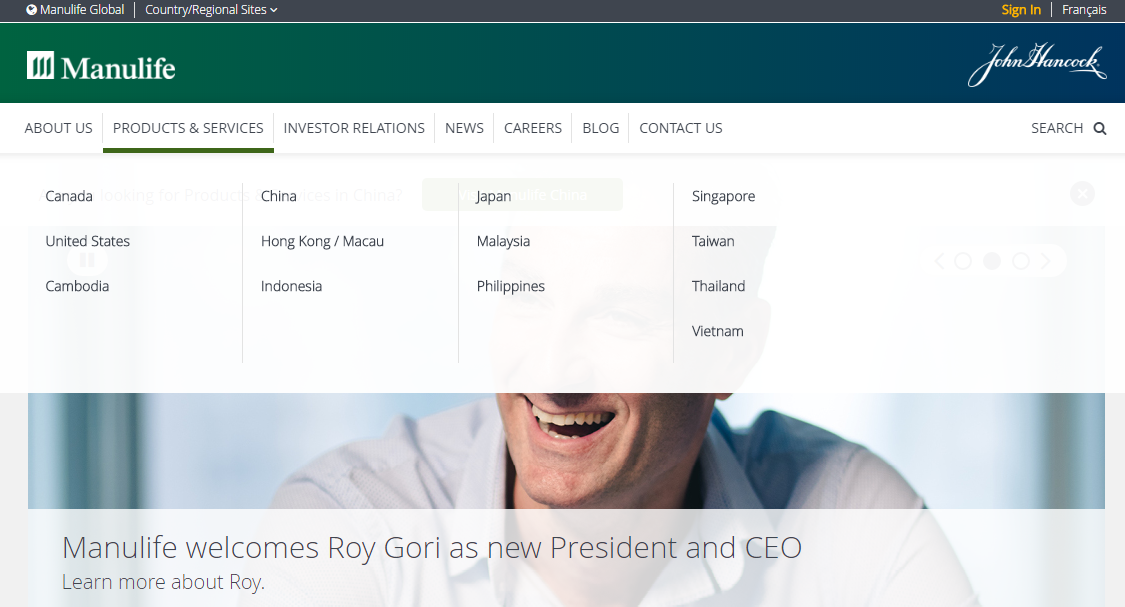Click the SEARCH label
Screen dimensions: 1125x607
pyautogui.click(x=1057, y=128)
